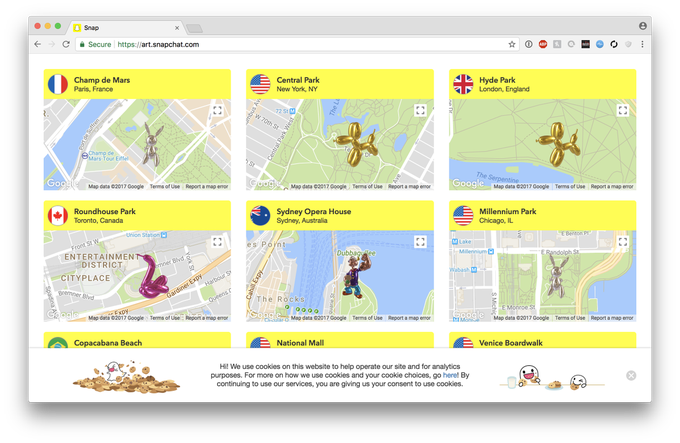Click 'London, England' subtitle
Image resolution: width=680 pixels, height=443 pixels.
click(504, 89)
